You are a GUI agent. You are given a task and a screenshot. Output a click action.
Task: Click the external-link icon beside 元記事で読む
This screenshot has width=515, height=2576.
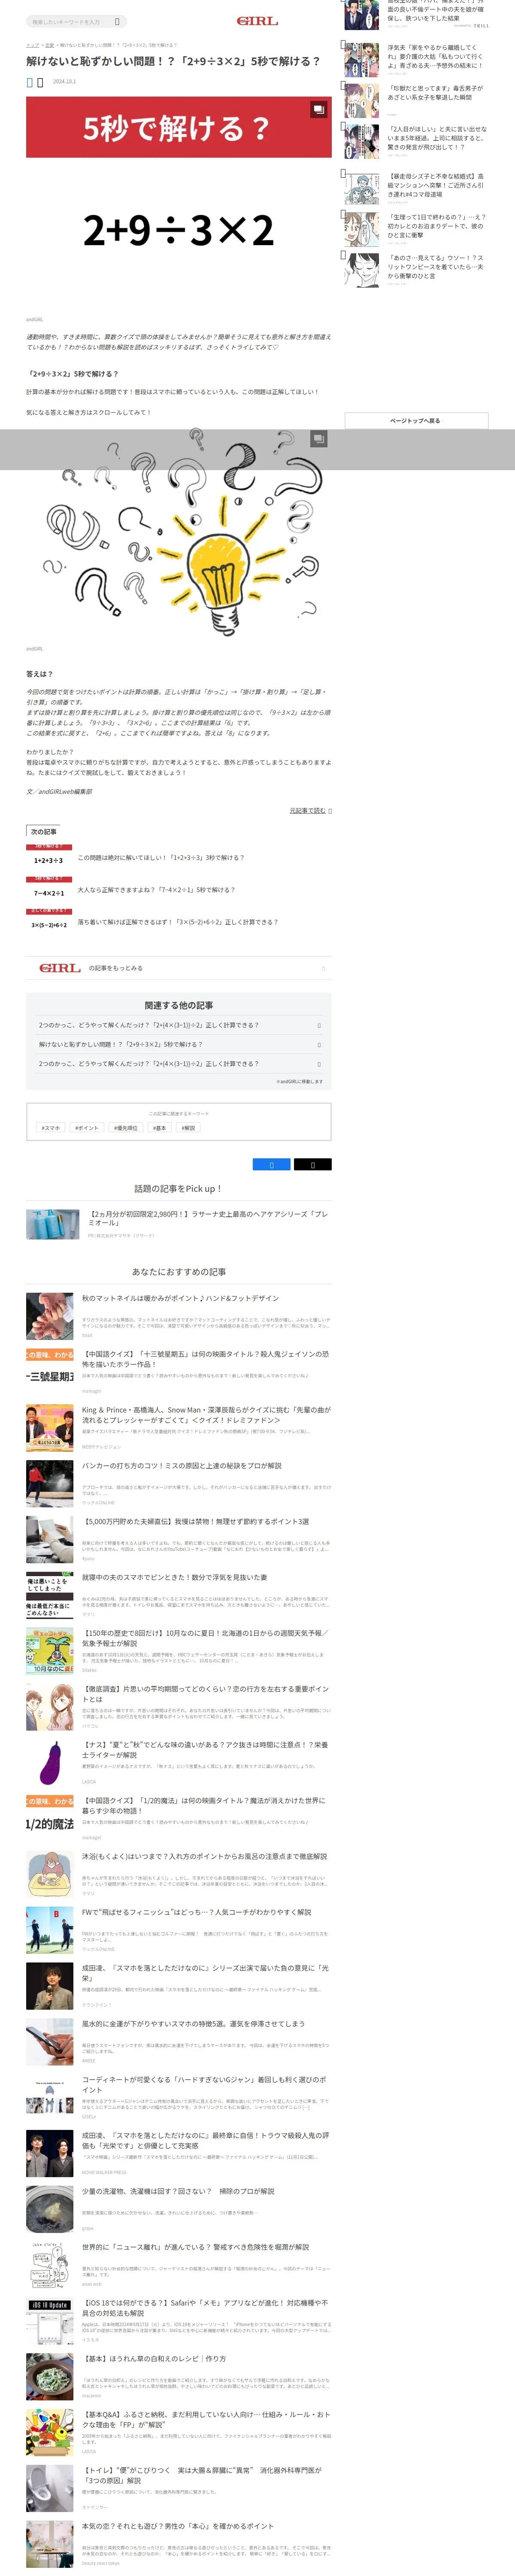coord(330,811)
